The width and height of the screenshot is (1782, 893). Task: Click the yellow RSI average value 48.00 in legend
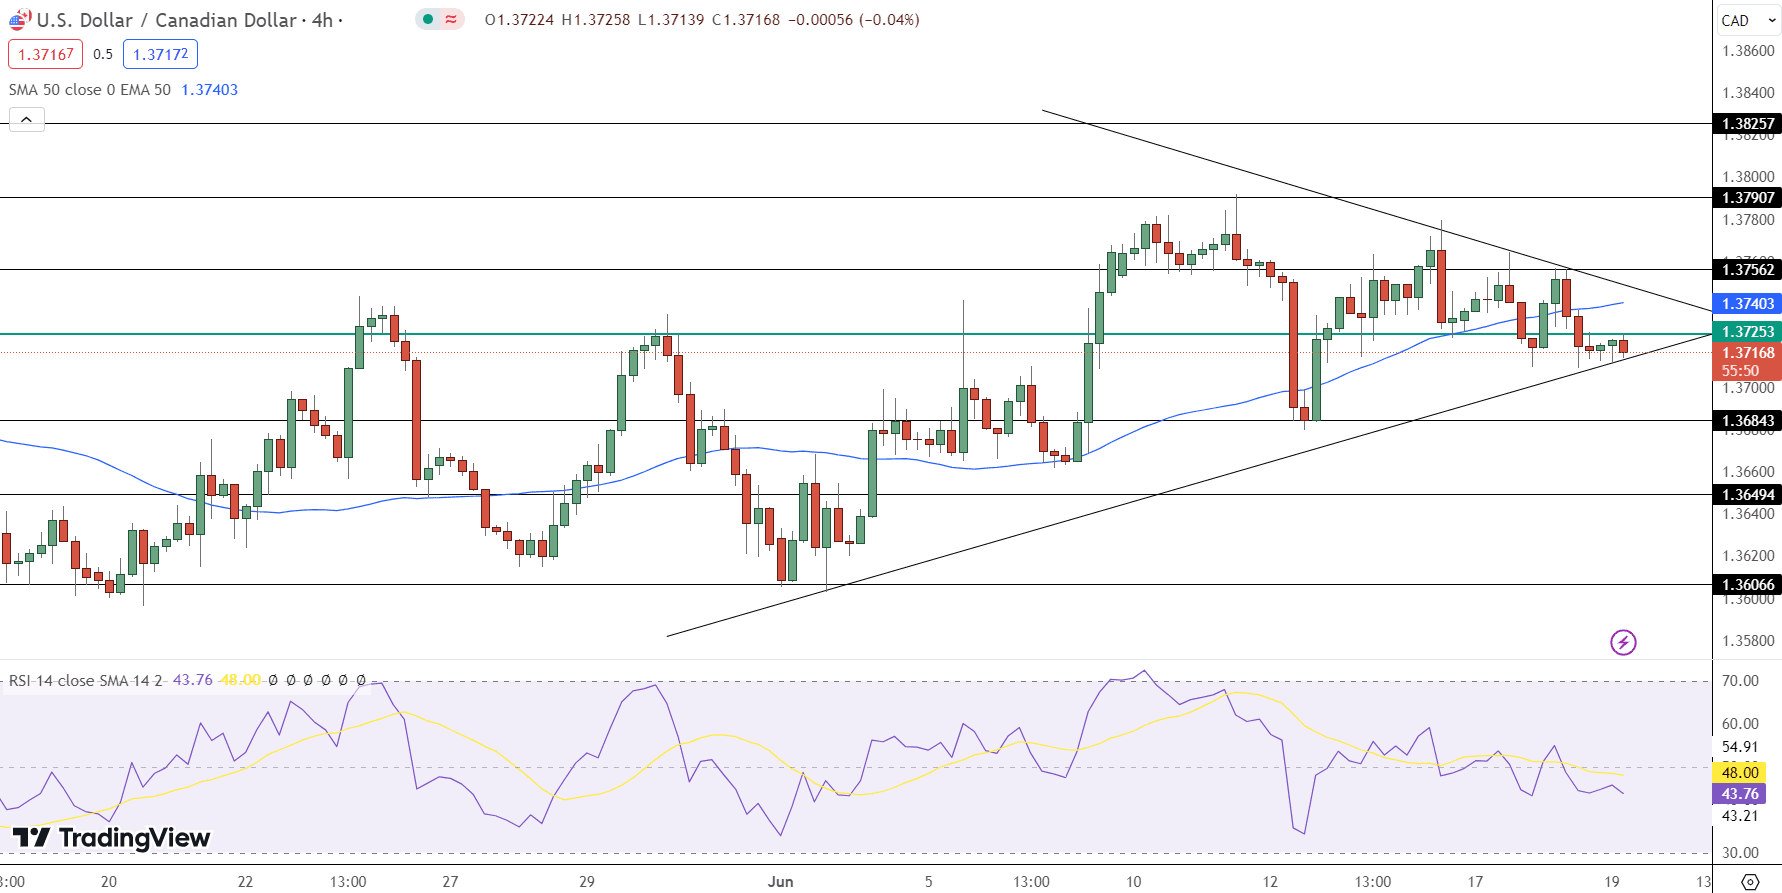coord(241,680)
